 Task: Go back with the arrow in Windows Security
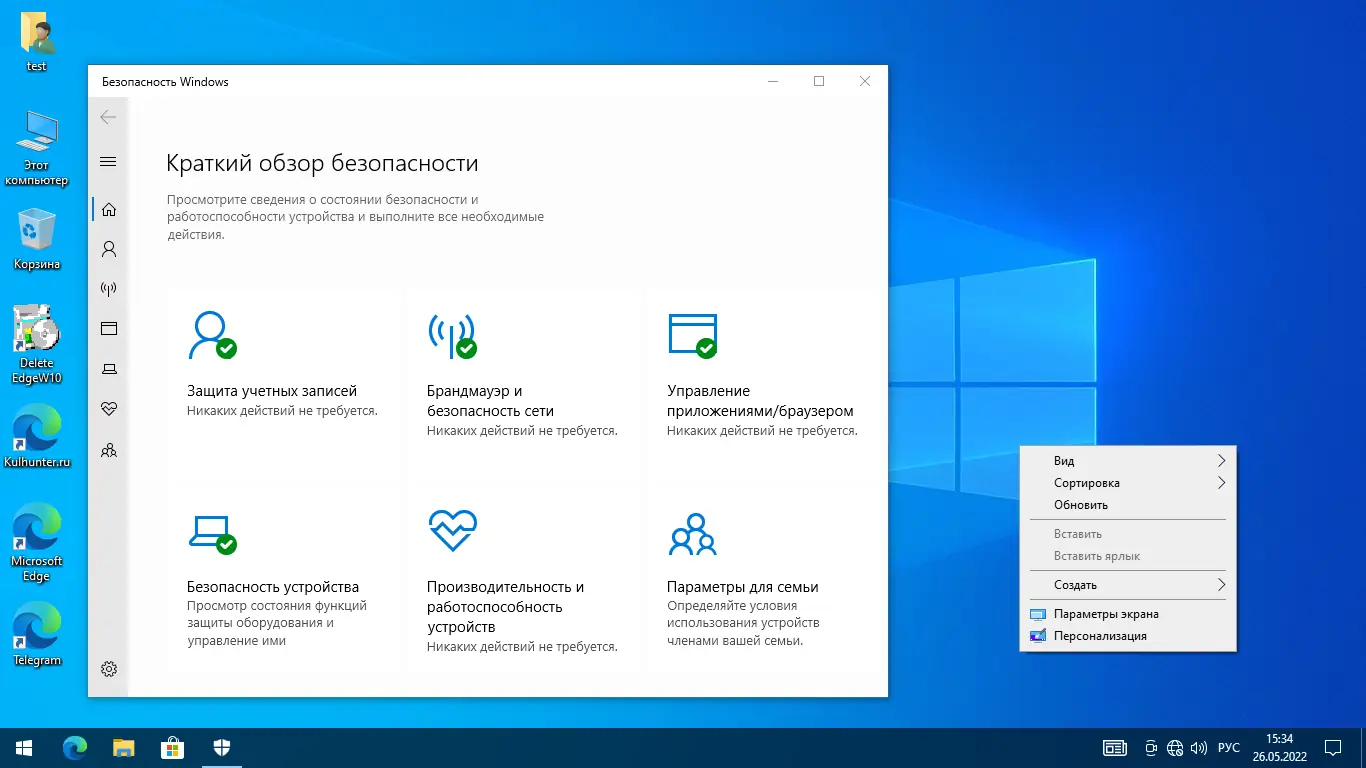pos(108,117)
